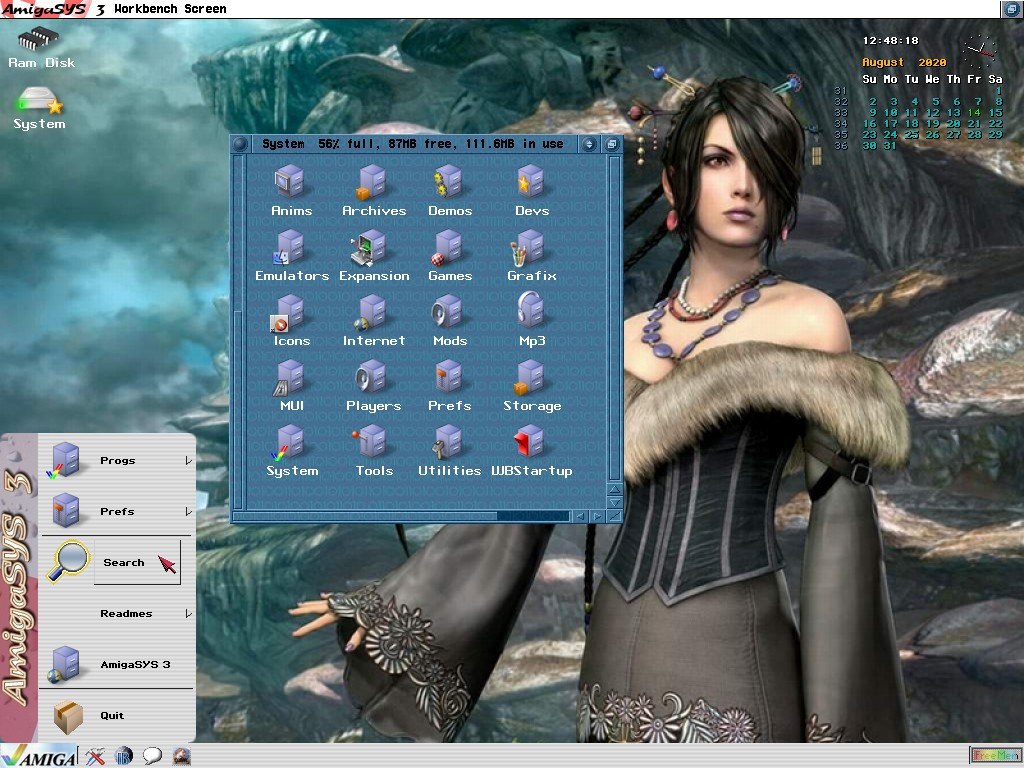Expand the Prefs submenu in start panel
The width and height of the screenshot is (1024, 768).
click(x=118, y=512)
